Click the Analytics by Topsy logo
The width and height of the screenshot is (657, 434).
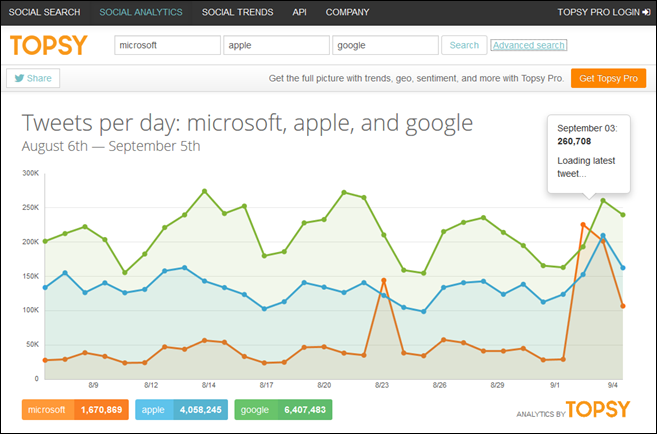[573, 409]
